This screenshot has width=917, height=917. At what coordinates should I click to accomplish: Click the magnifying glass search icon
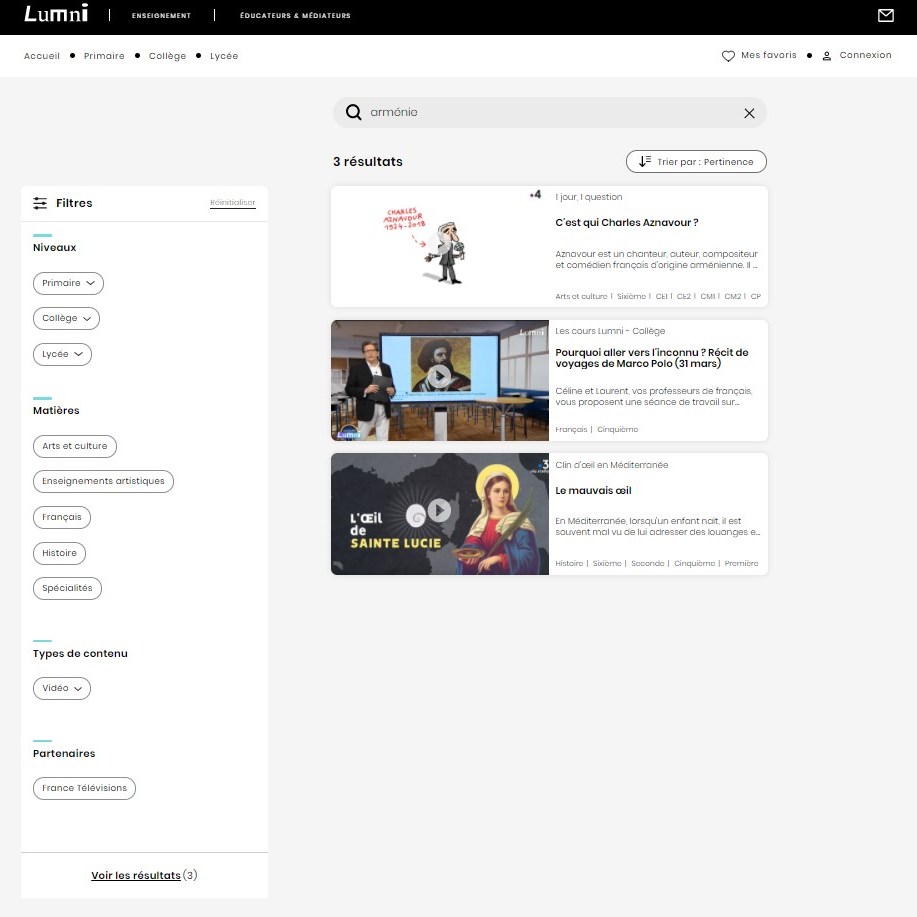tap(353, 112)
